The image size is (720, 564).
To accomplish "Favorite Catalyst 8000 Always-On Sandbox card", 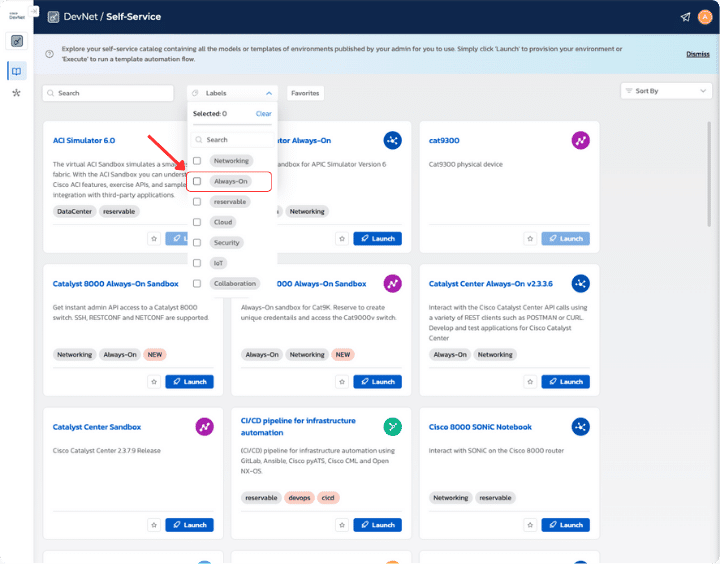I will [x=154, y=382].
